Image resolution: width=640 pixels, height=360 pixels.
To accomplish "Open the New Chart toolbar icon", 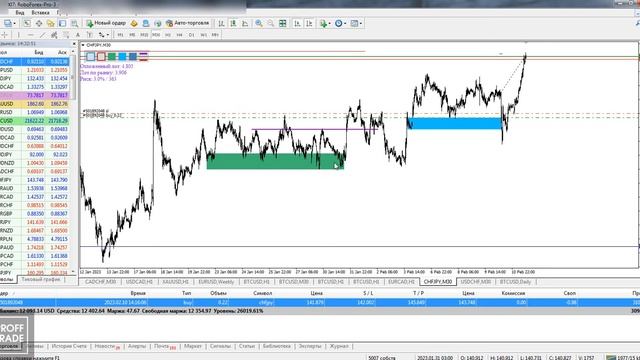I will click(8, 23).
